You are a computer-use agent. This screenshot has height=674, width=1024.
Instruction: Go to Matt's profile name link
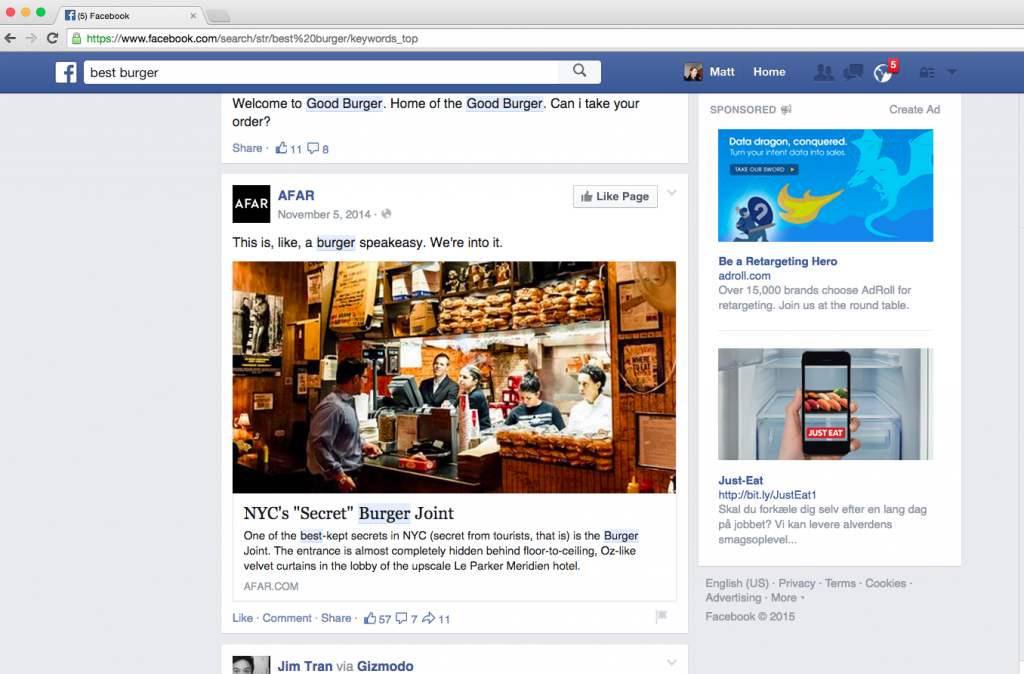(x=722, y=72)
